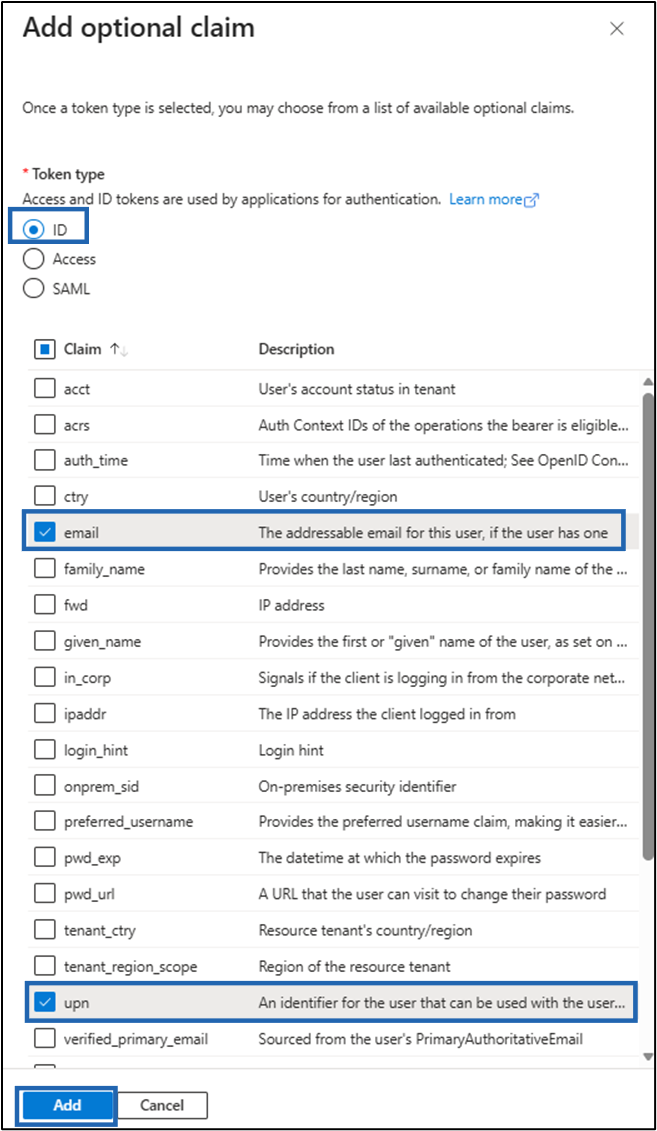The height and width of the screenshot is (1131, 657).
Task: Check the tenant_ctry claim checkbox
Action: pos(45,930)
